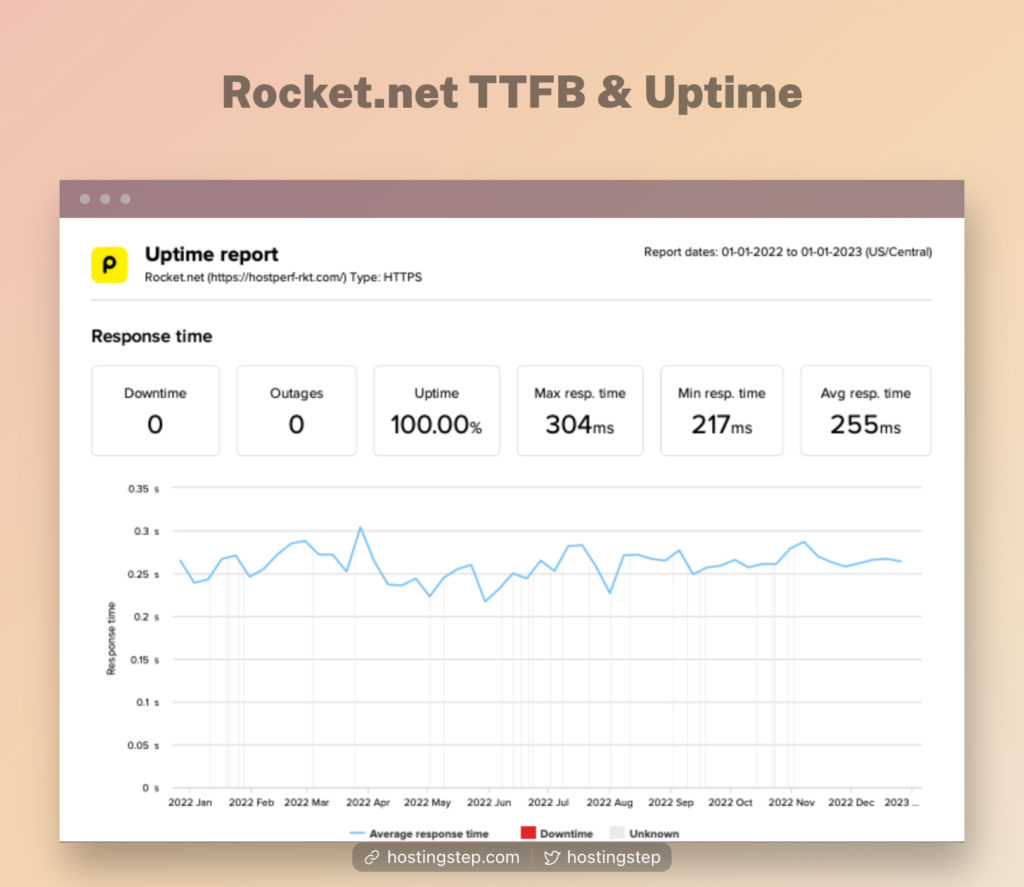
Task: Click the 2022 Dec axis label
Action: 851,802
